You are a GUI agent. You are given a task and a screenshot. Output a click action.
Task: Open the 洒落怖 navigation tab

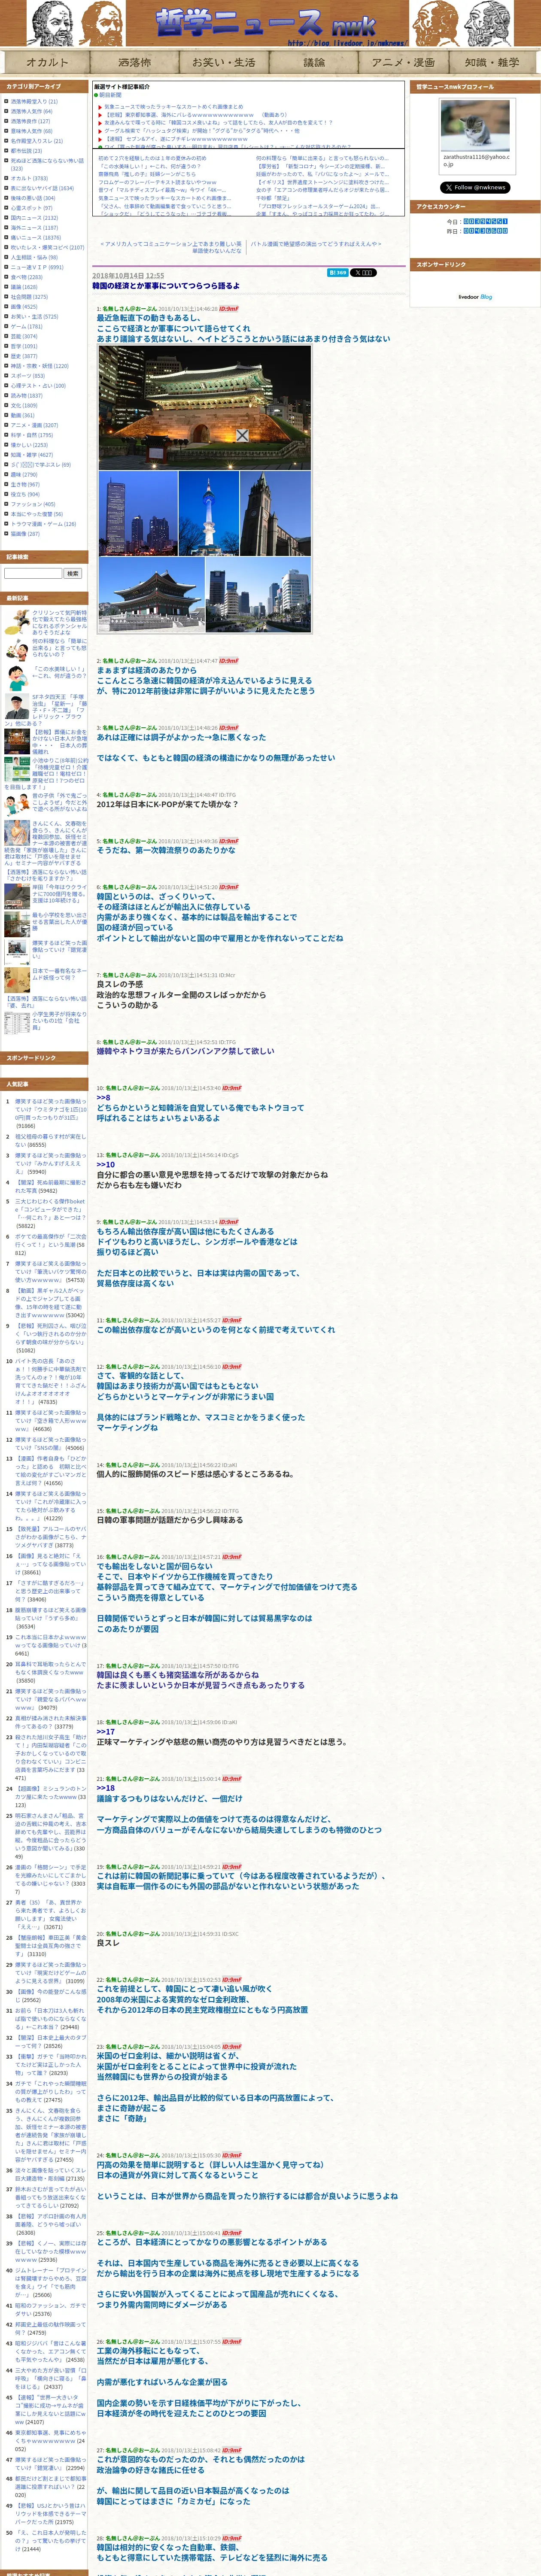[x=134, y=62]
